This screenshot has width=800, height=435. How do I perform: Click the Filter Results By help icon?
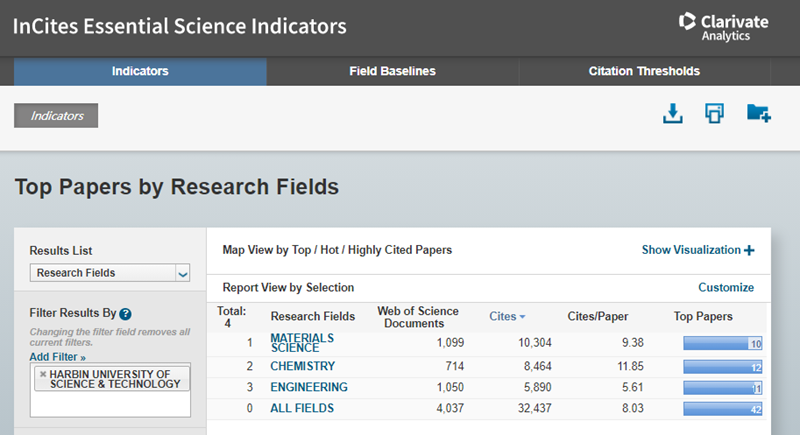[x=126, y=314]
